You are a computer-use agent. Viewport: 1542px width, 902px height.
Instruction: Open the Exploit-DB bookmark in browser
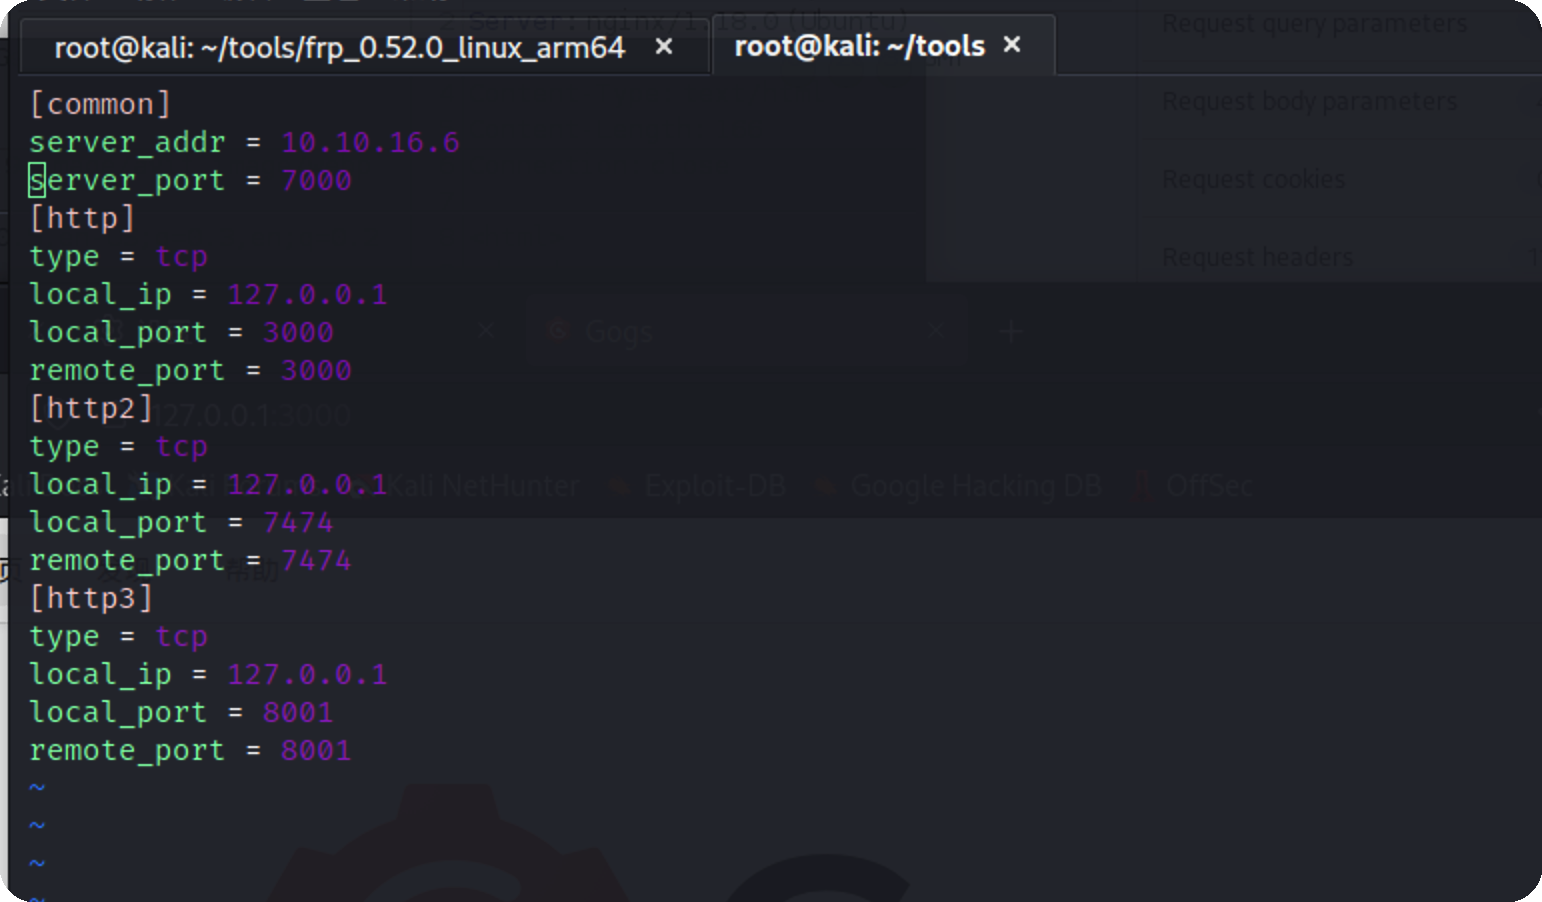click(699, 486)
